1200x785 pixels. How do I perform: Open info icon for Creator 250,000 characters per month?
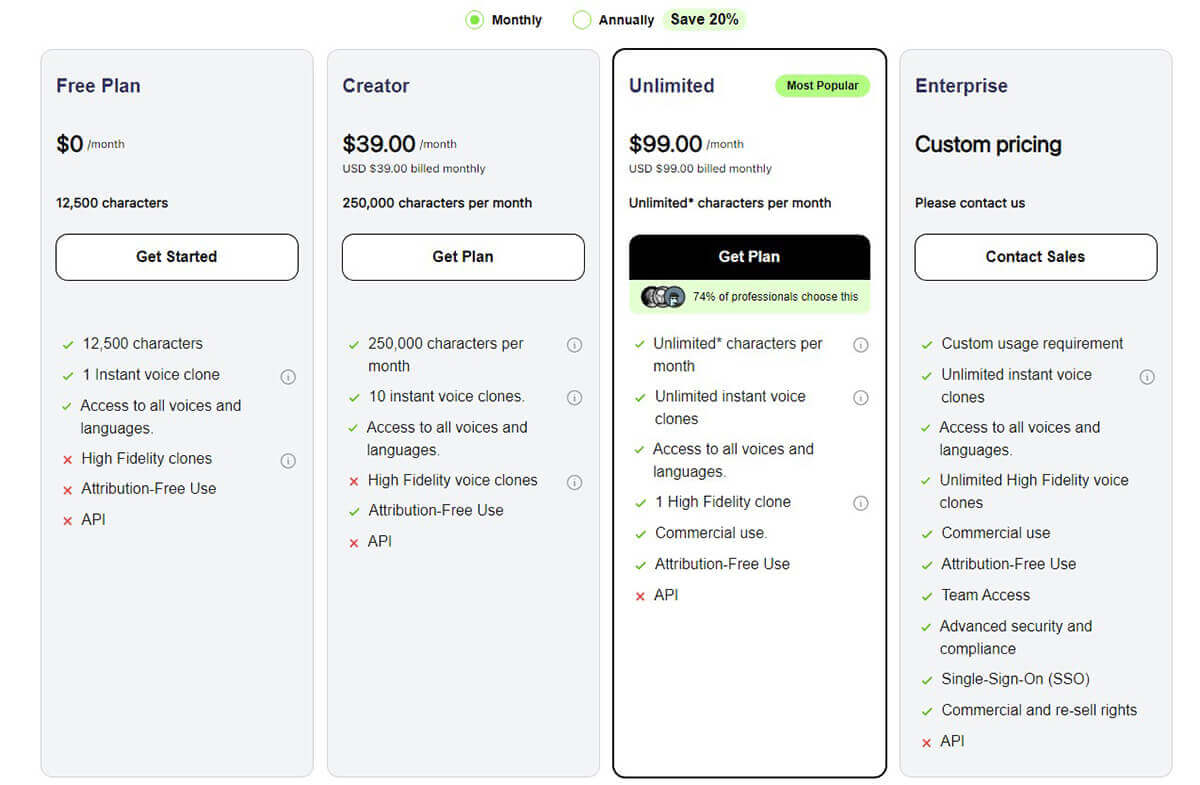coord(574,345)
